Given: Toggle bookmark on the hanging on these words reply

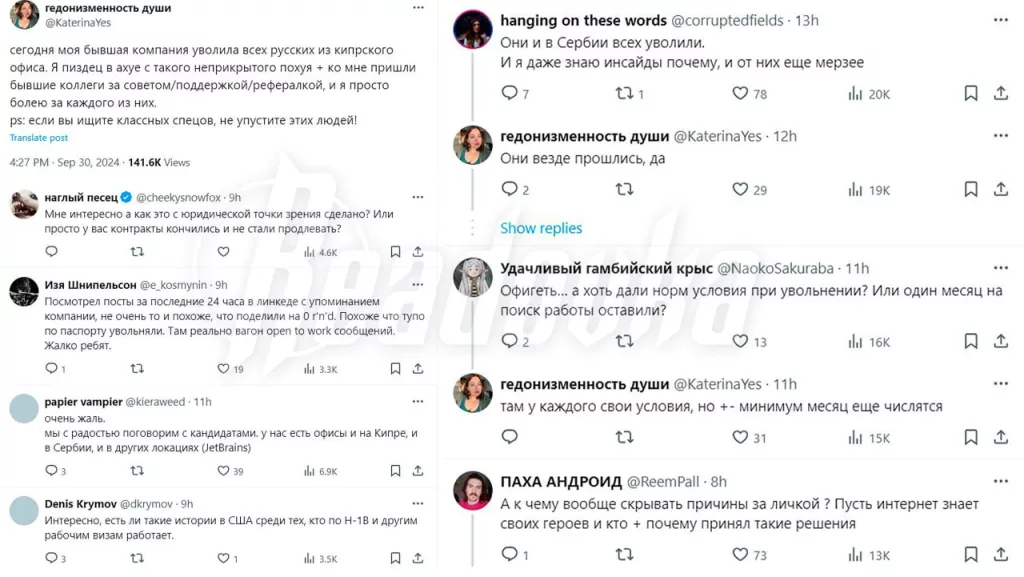Looking at the screenshot, I should 970,94.
